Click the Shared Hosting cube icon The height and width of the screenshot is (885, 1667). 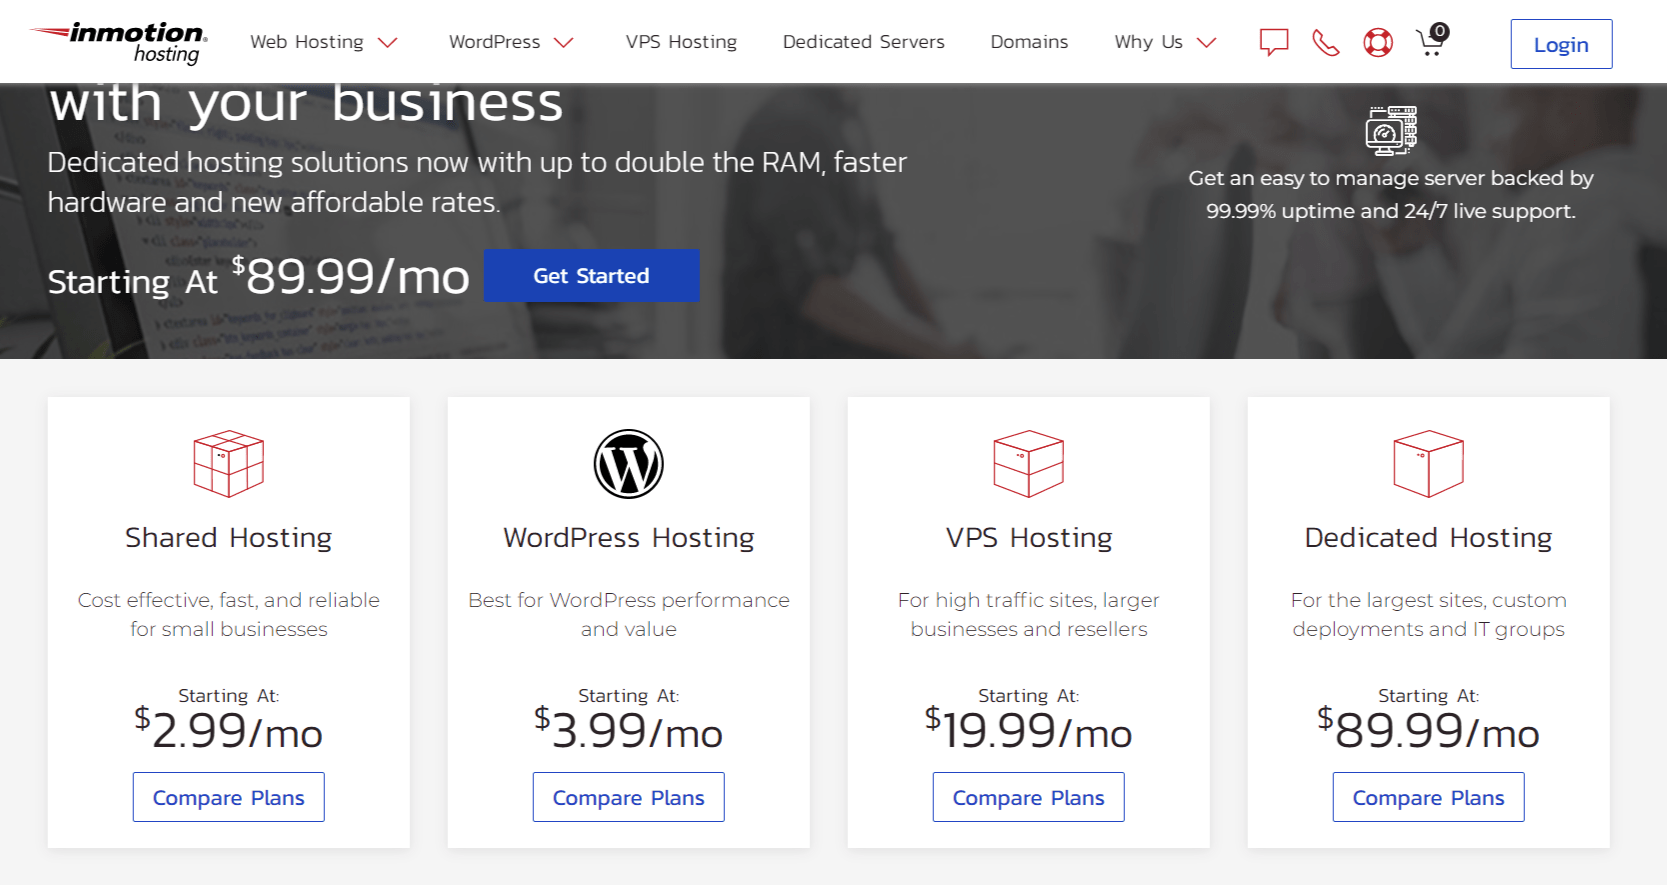click(228, 463)
